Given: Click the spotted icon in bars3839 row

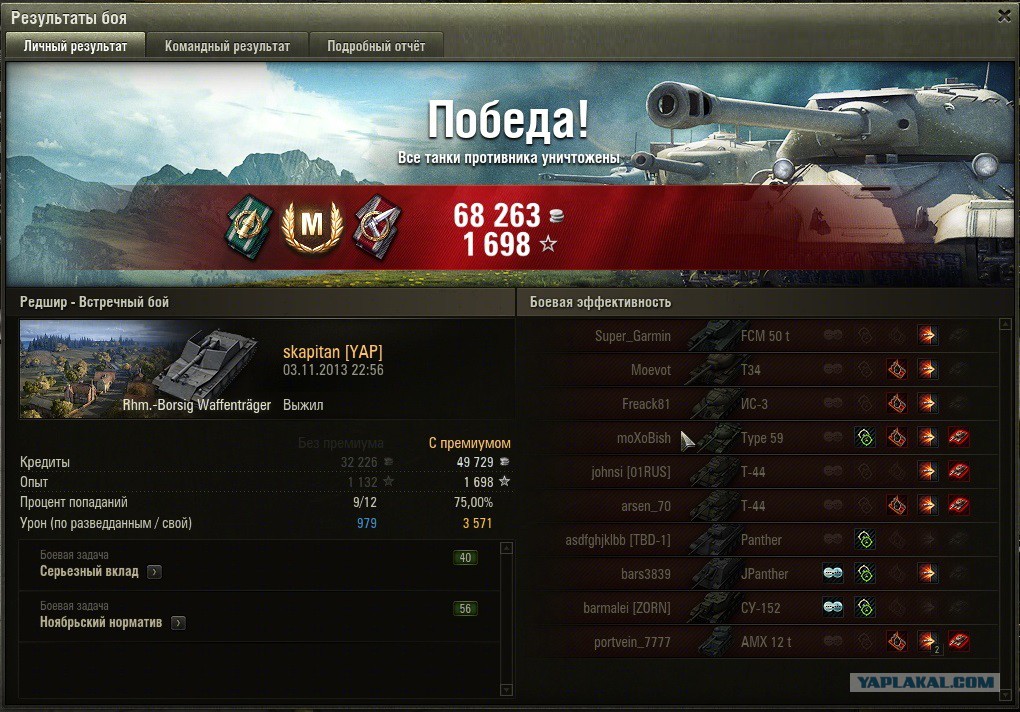Looking at the screenshot, I should click(833, 574).
